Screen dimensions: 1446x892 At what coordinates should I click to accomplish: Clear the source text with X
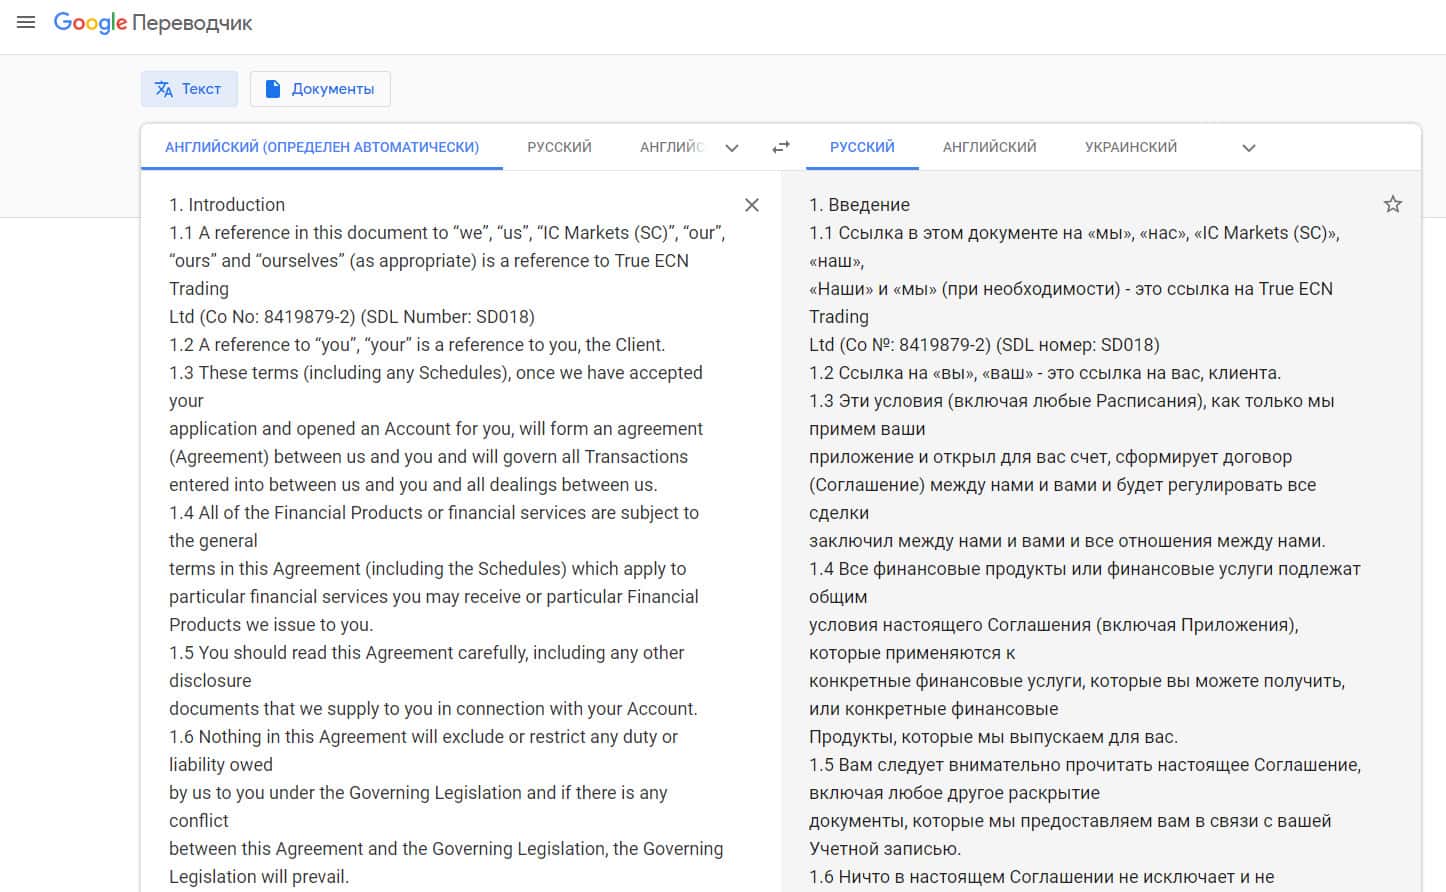tap(752, 205)
